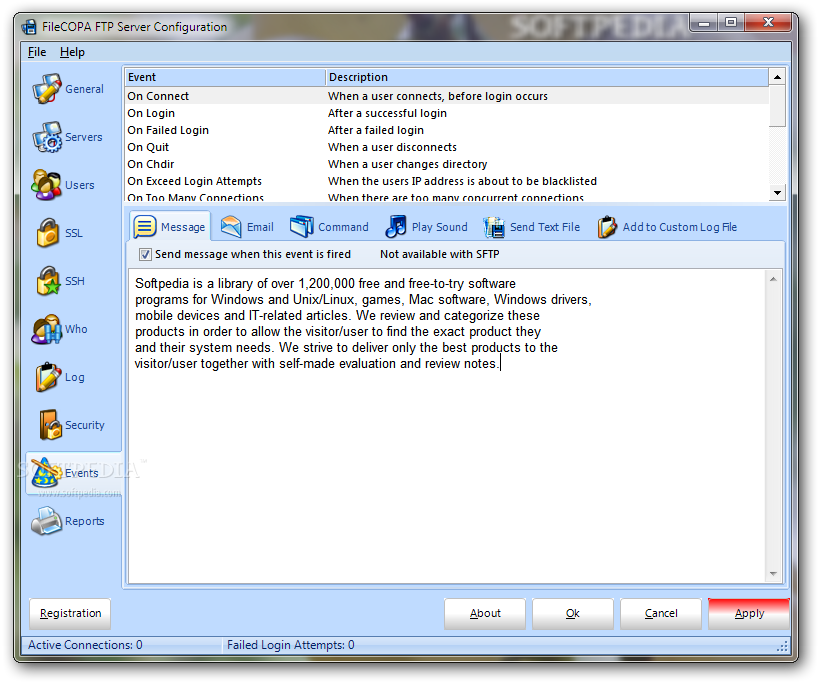
Task: Click the Cancel button
Action: pos(661,614)
